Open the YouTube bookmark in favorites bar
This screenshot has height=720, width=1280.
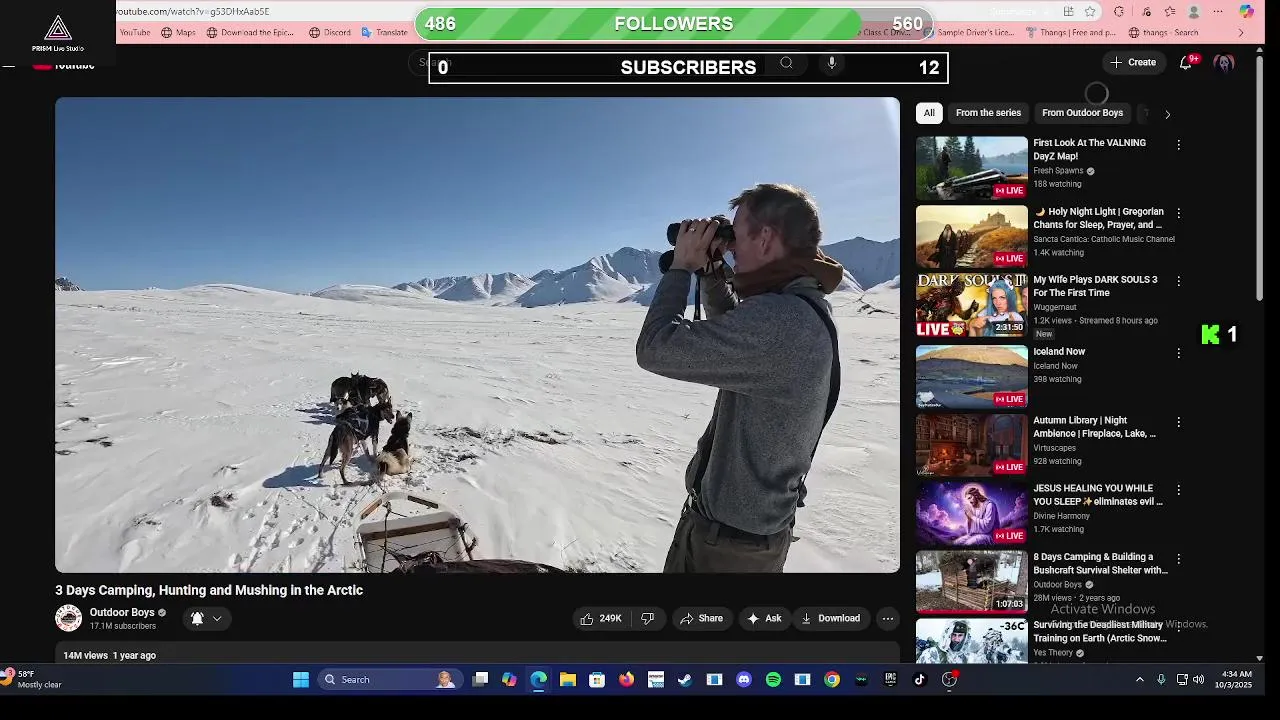(x=134, y=32)
